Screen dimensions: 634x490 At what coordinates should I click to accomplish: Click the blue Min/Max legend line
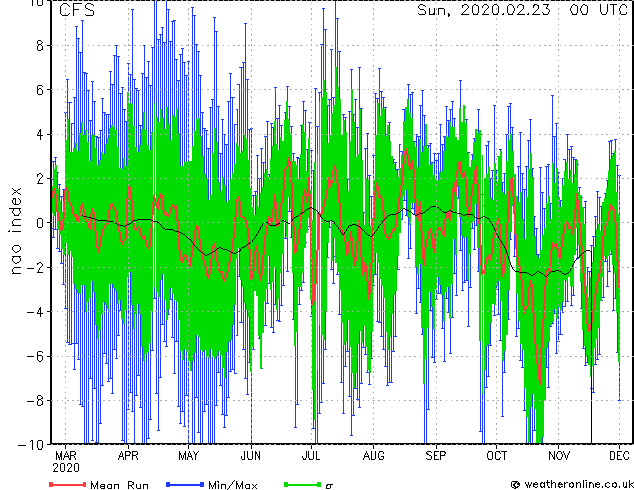pos(185,484)
